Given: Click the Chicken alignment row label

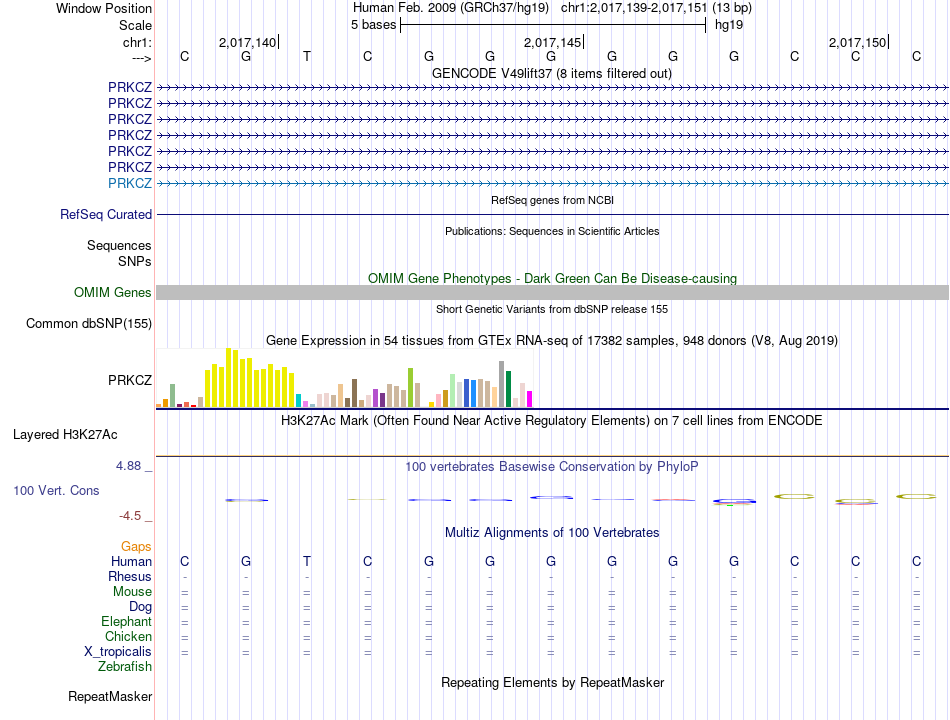Looking at the screenshot, I should [x=128, y=636].
